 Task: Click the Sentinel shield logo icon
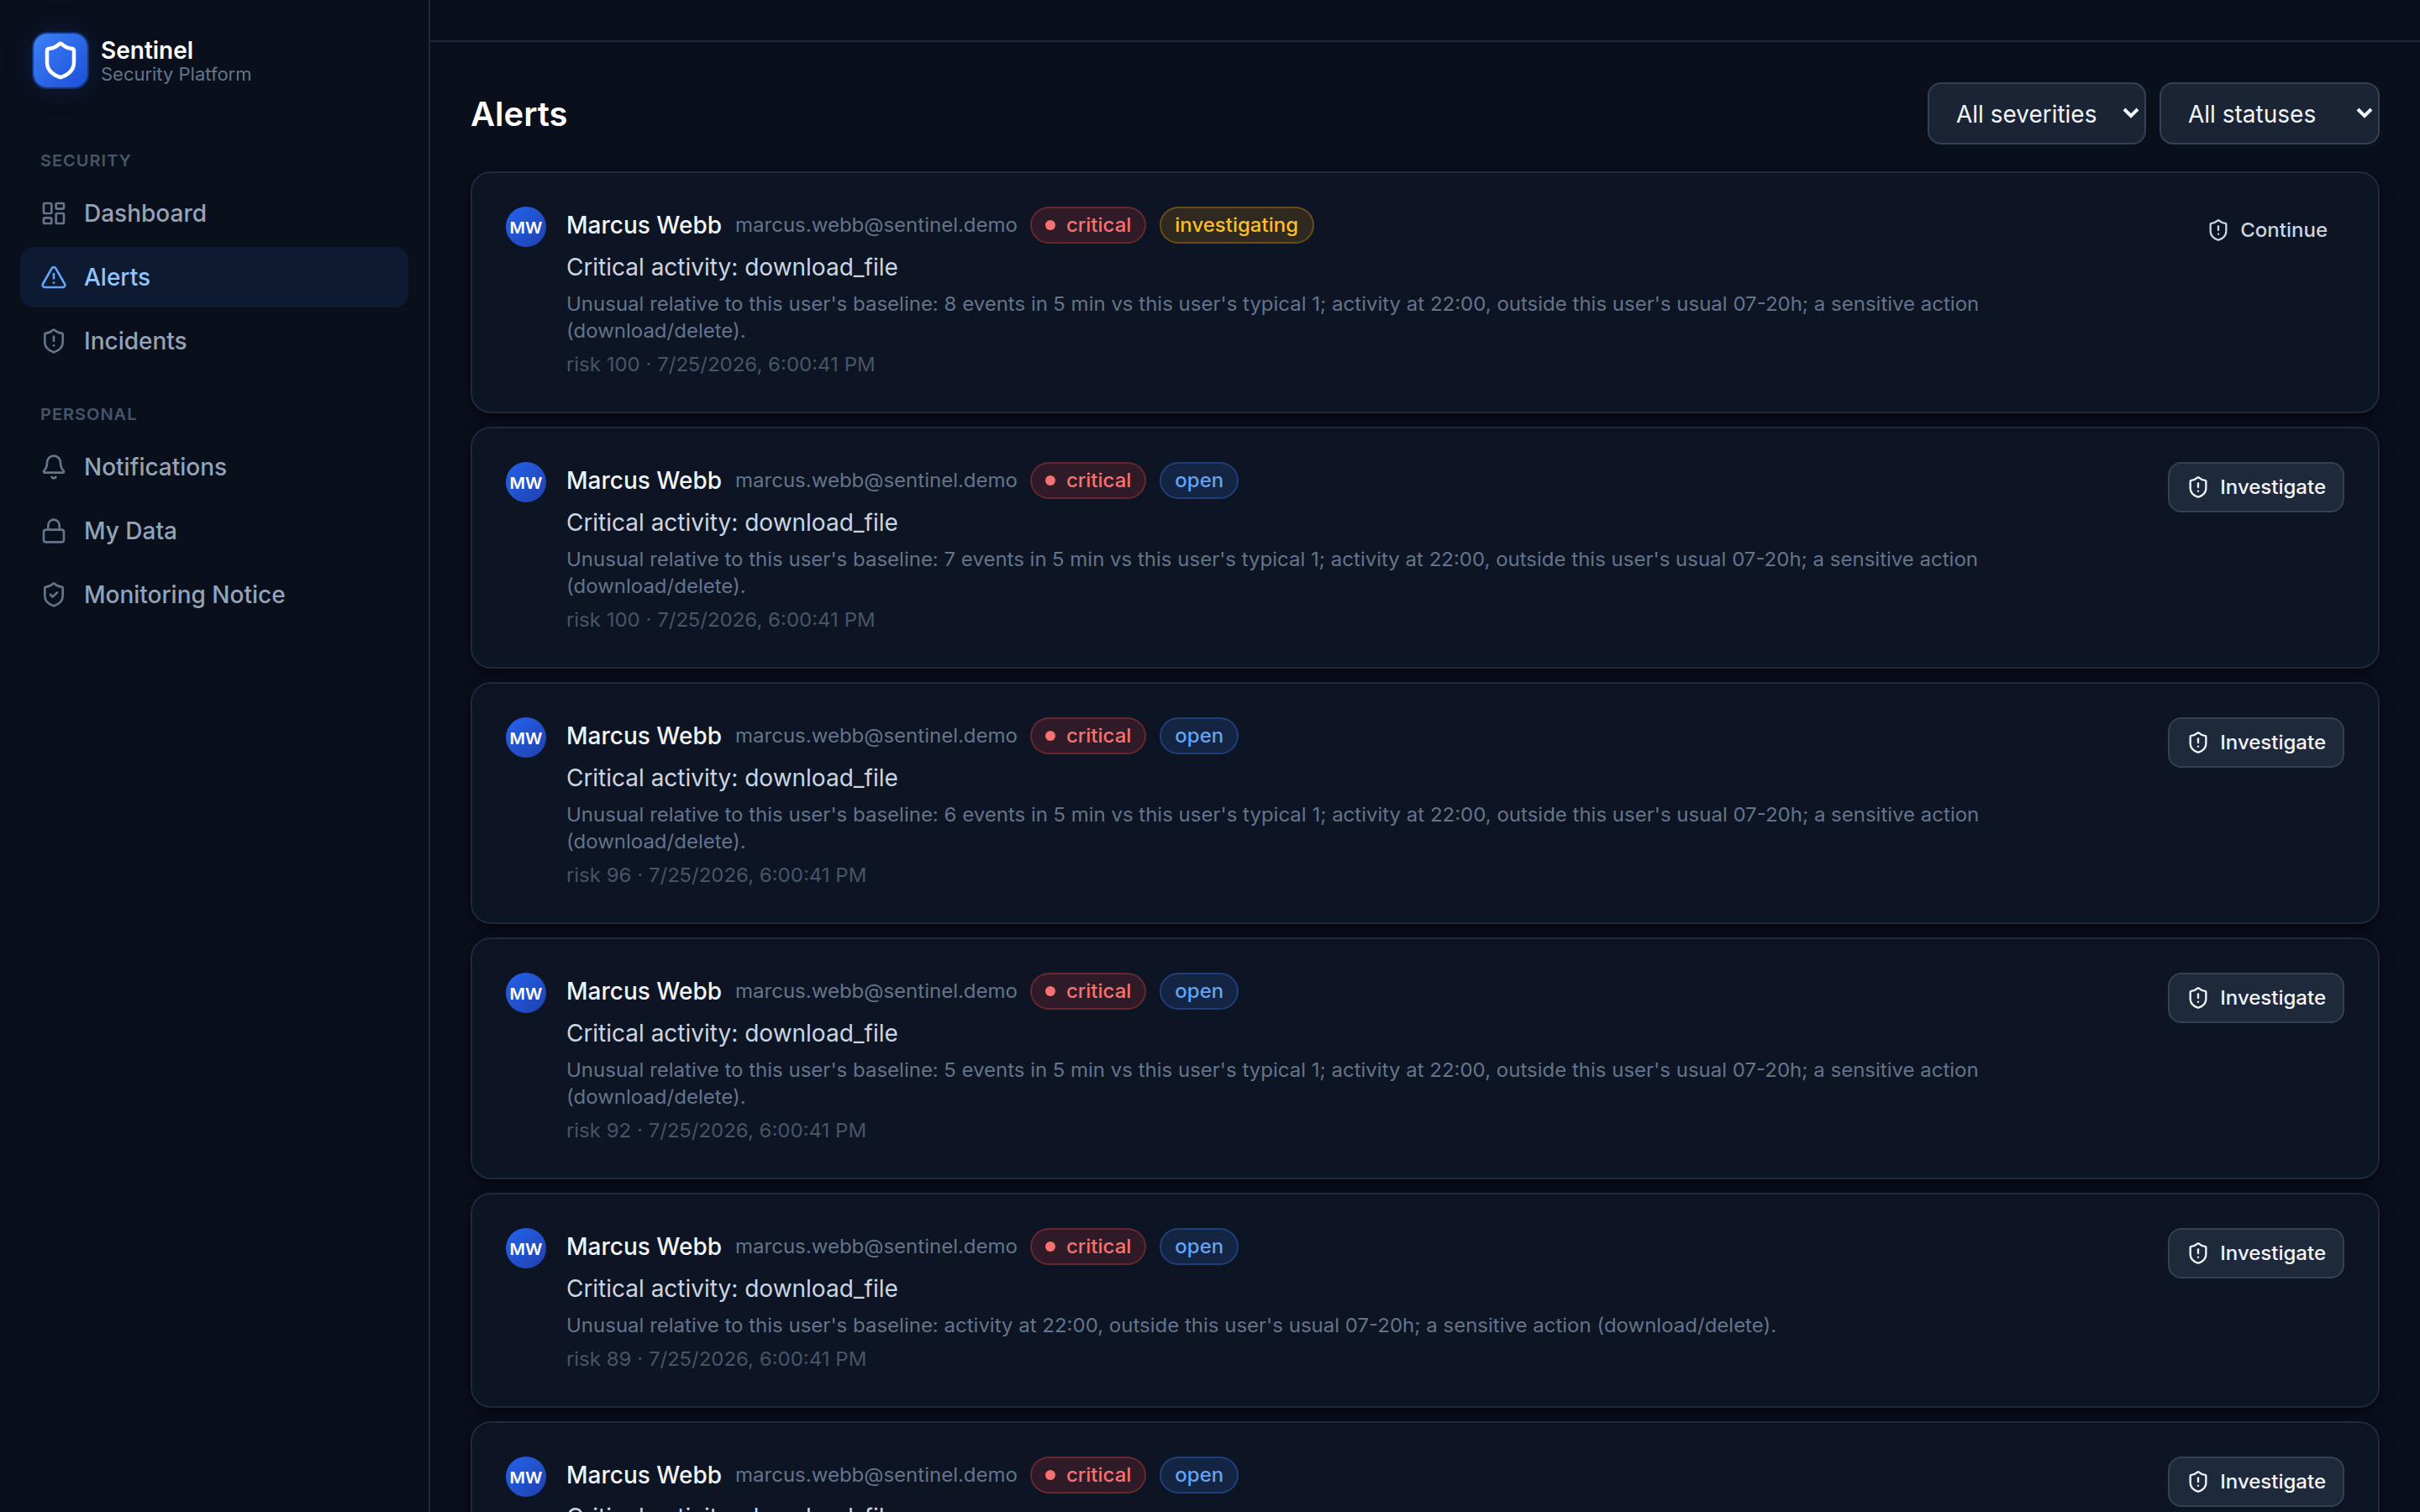click(x=60, y=61)
